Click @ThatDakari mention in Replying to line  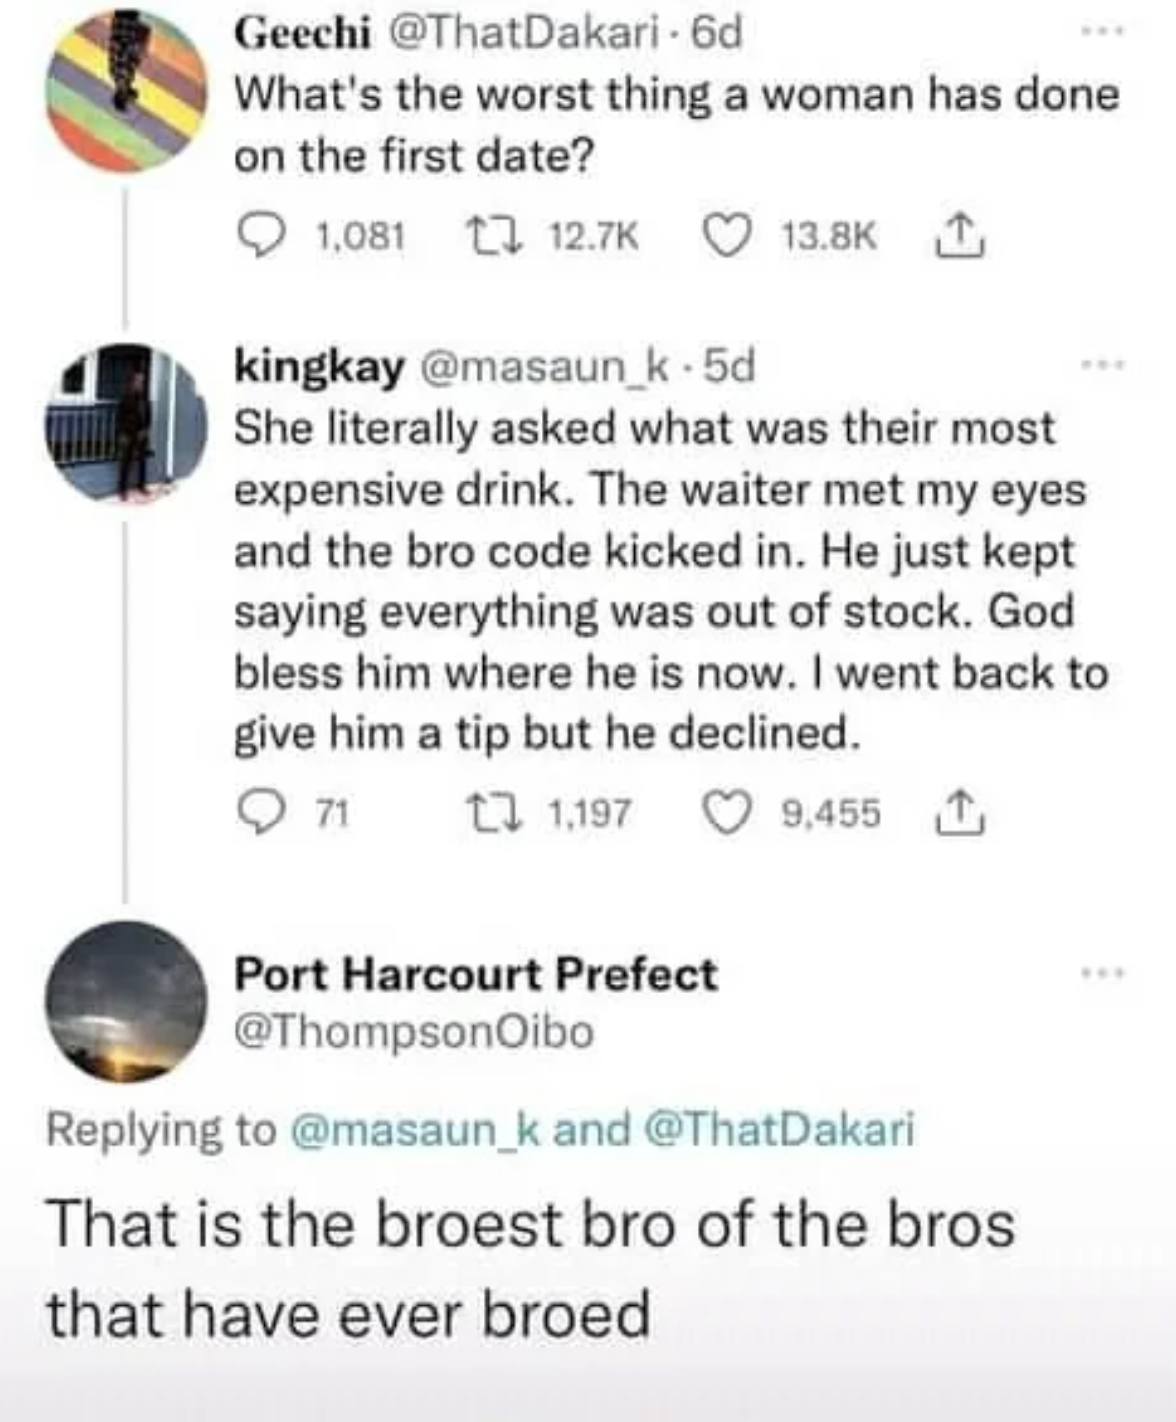click(780, 1130)
